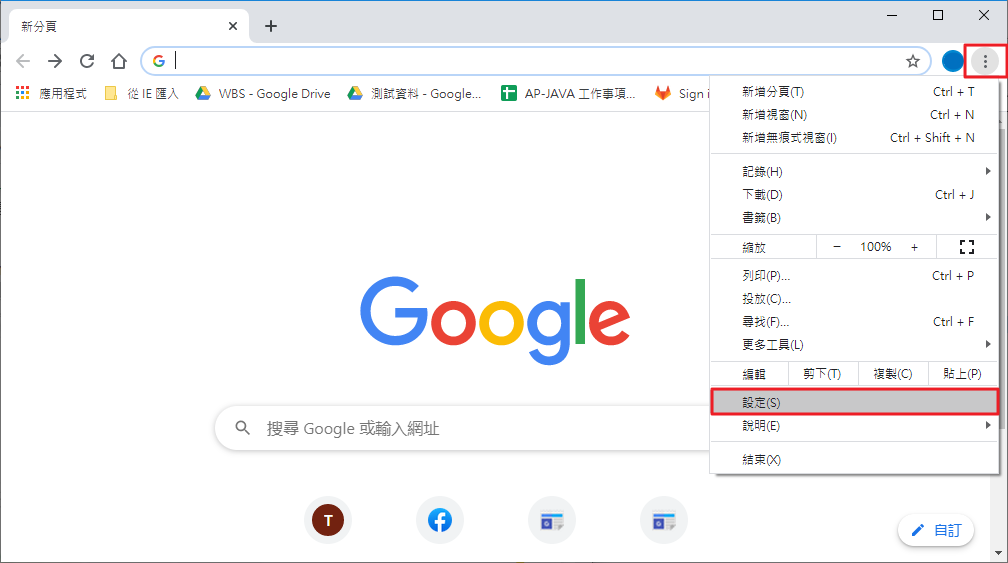Click the address bar input

click(x=534, y=61)
